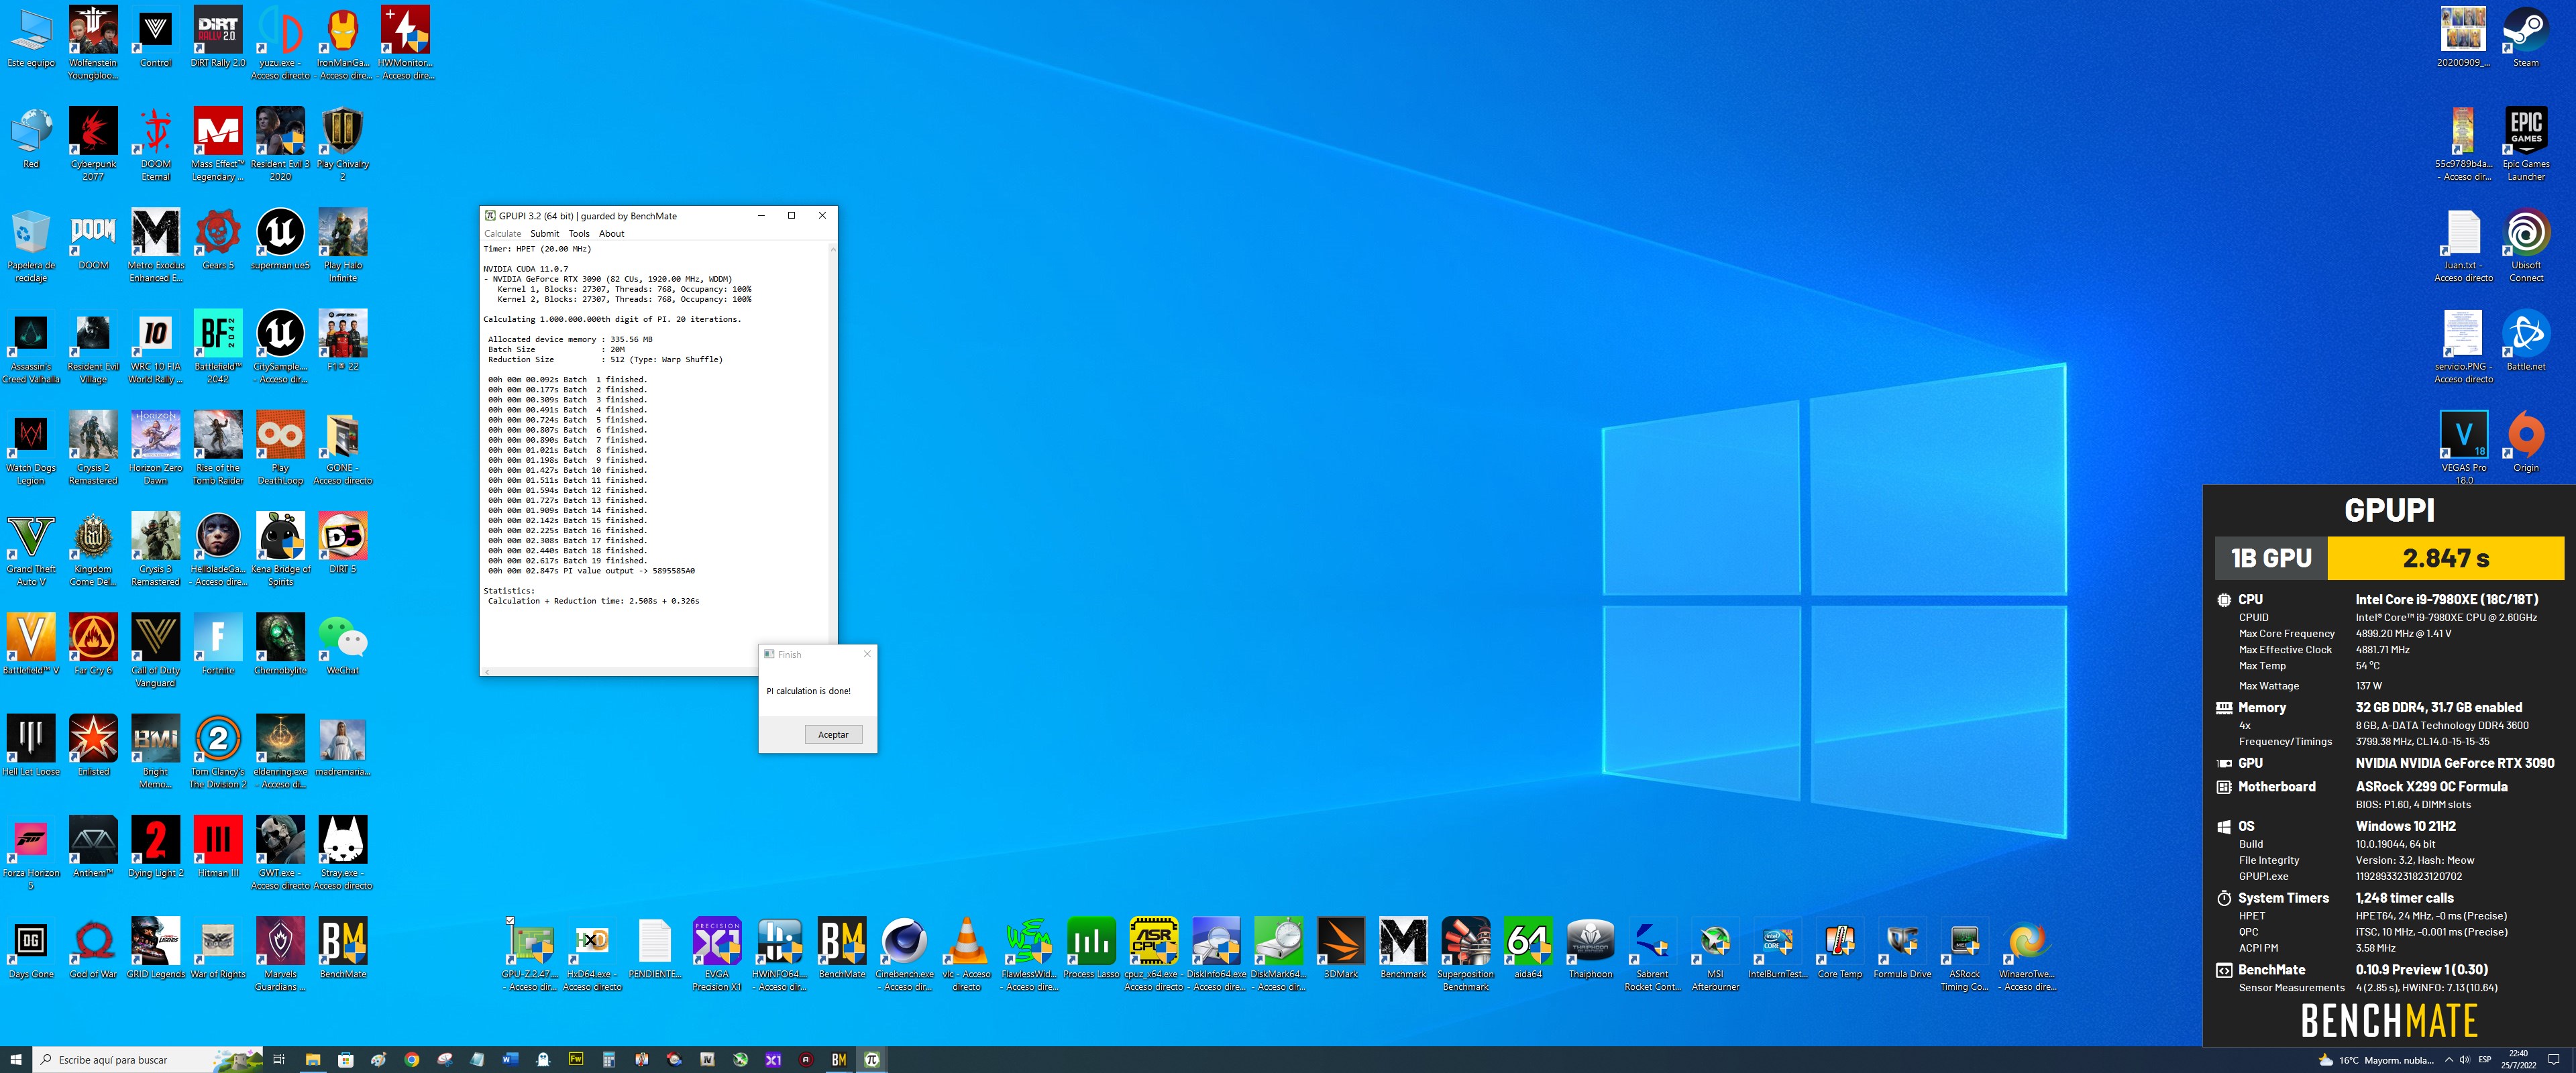Open Calculator from the taskbar

608,1060
